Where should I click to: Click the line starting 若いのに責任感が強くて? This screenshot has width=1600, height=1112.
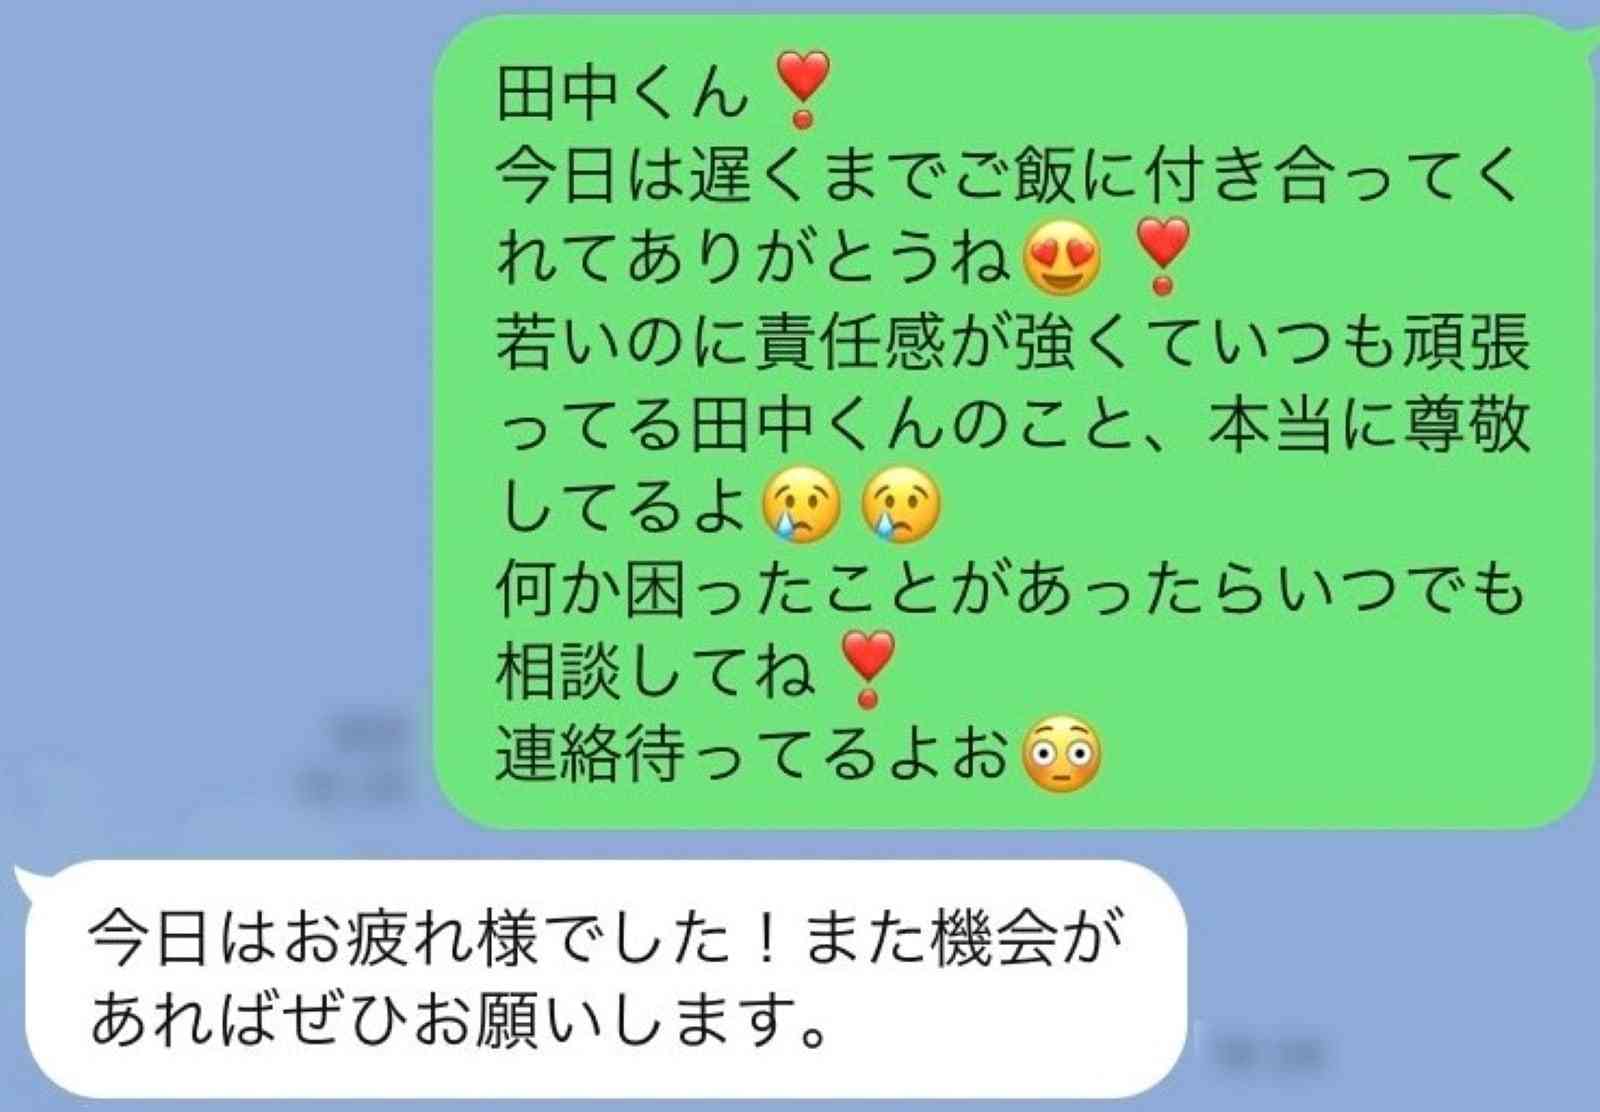(1013, 341)
